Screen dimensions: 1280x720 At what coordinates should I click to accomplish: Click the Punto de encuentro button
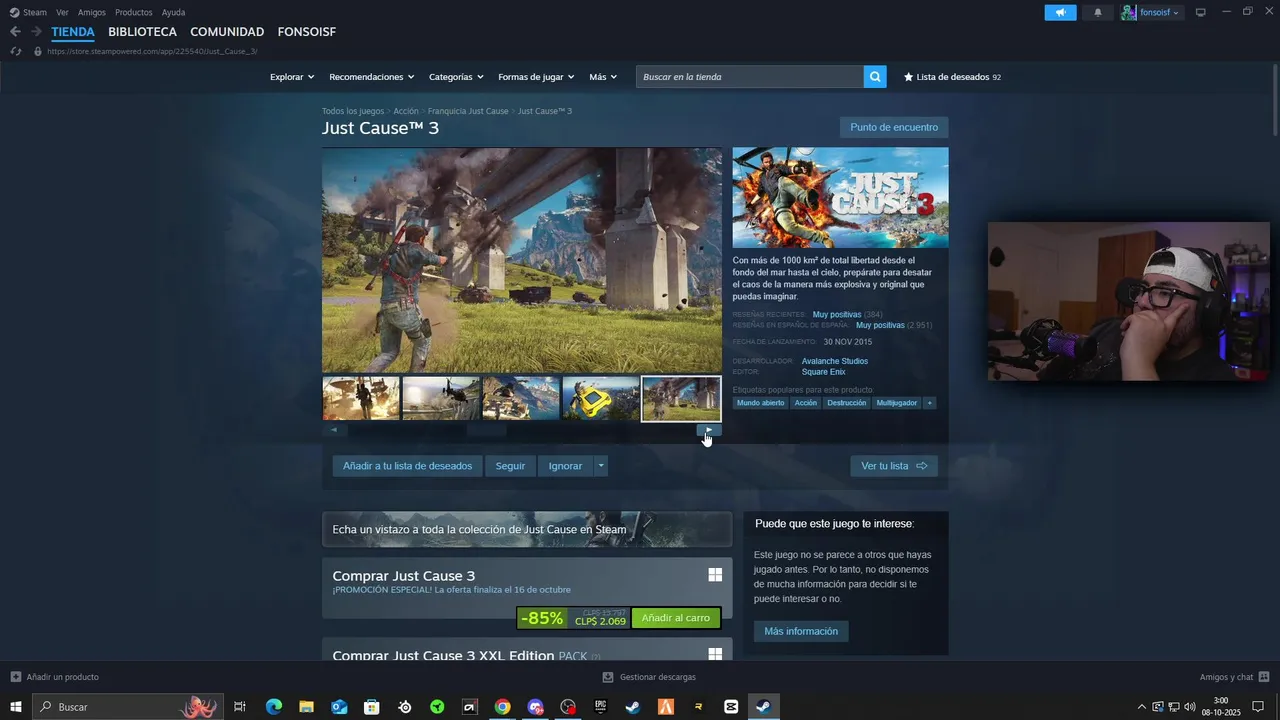coord(894,127)
